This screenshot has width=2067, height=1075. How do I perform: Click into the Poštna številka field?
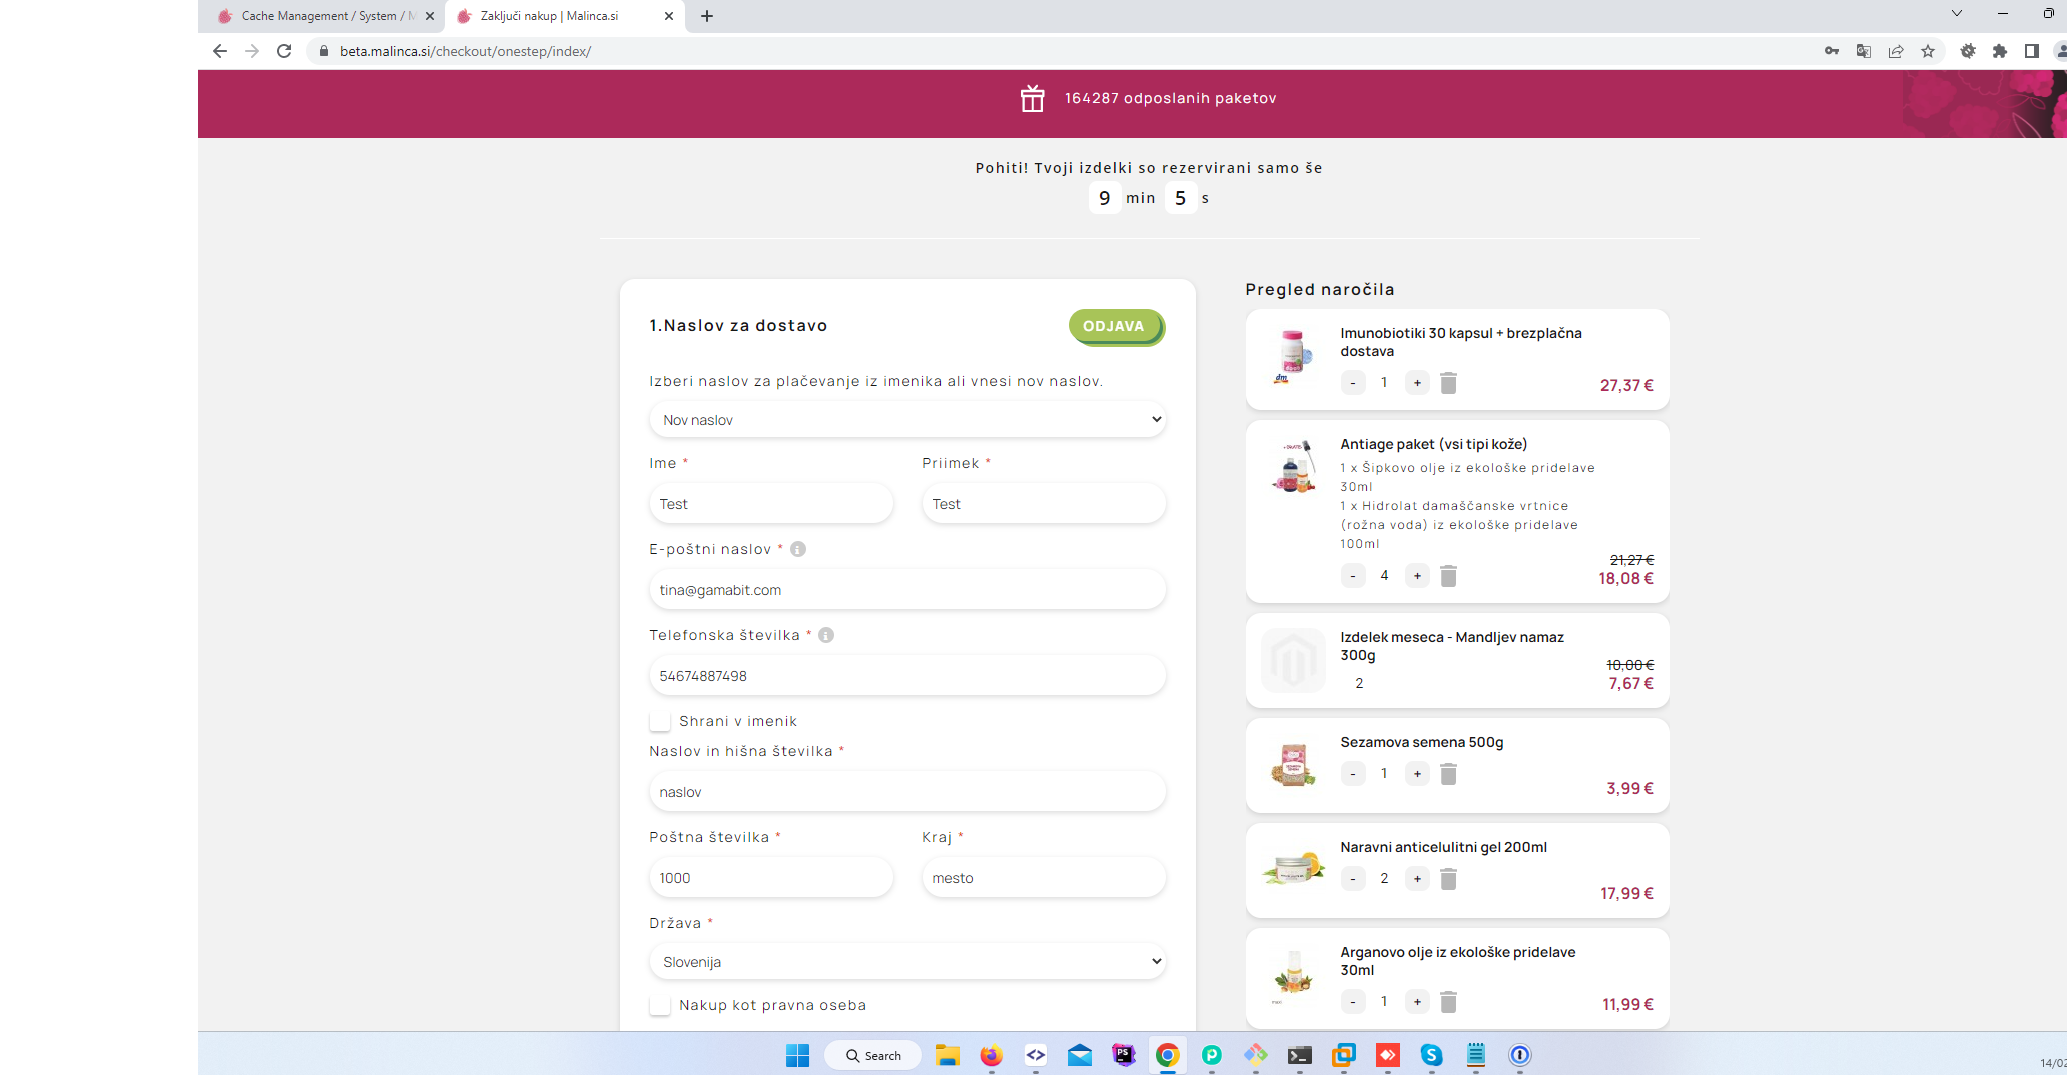tap(770, 878)
